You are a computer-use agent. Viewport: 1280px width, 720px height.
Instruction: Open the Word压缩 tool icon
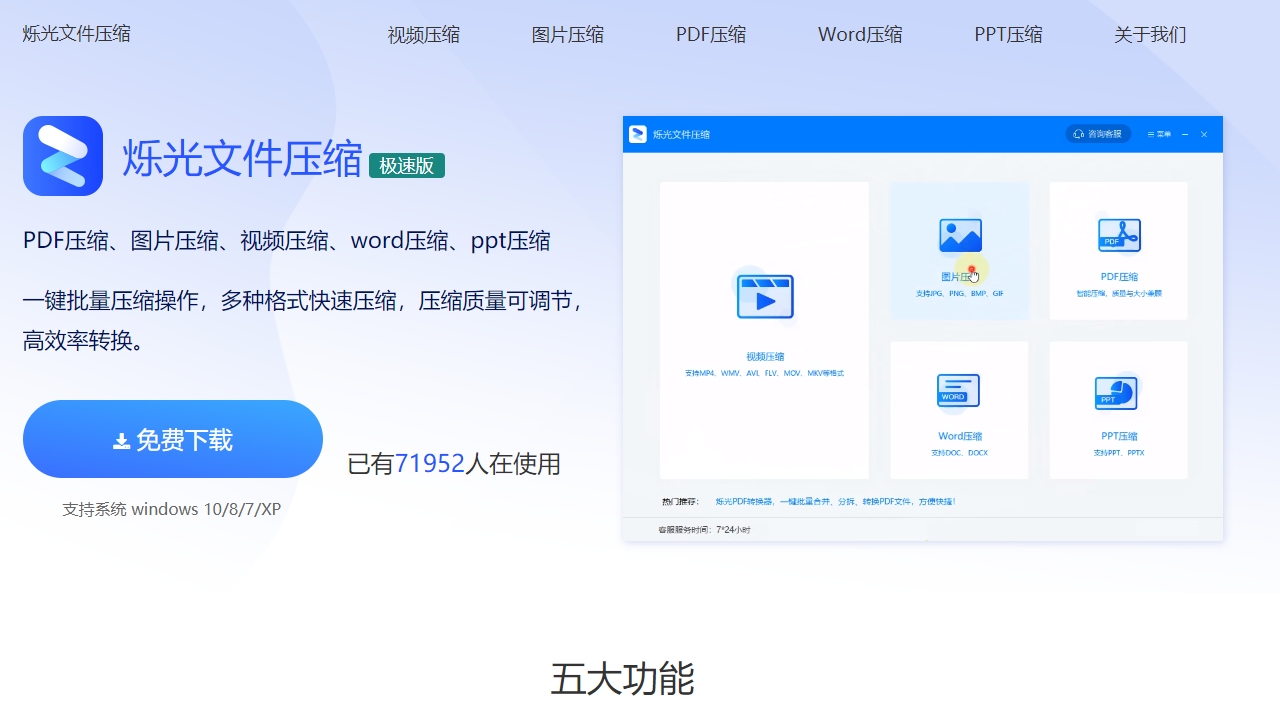959,392
